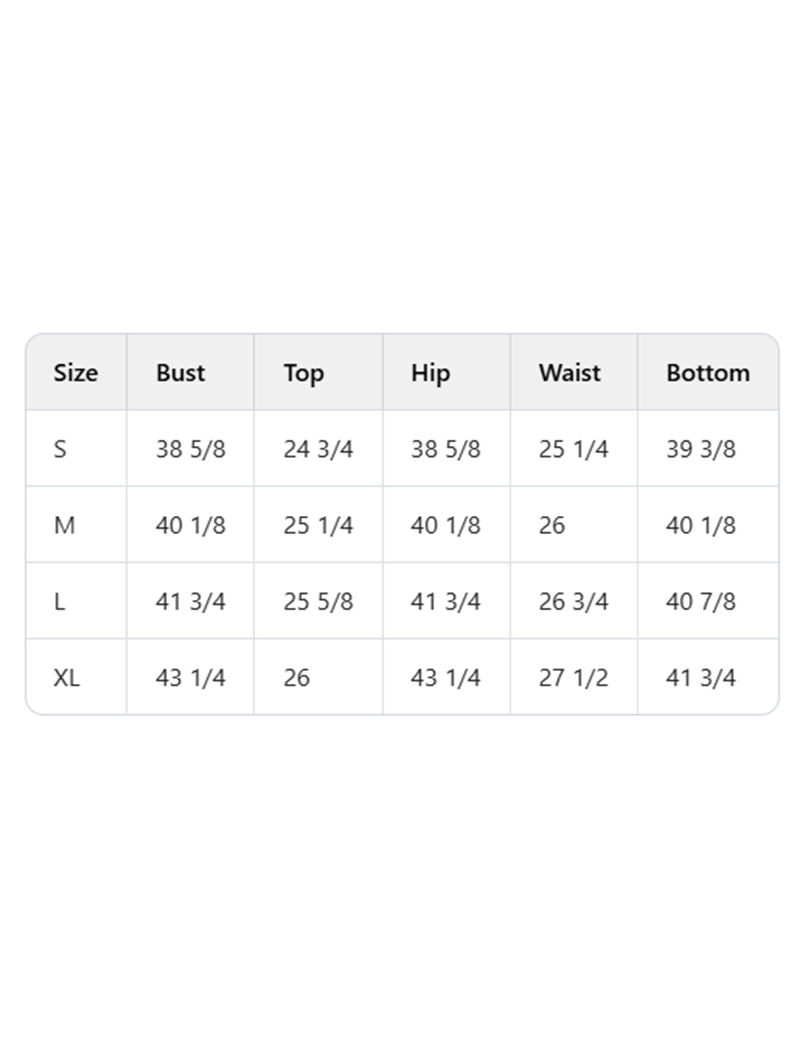The image size is (800, 1050).
Task: Click the Bust value for size S
Action: 190,449
